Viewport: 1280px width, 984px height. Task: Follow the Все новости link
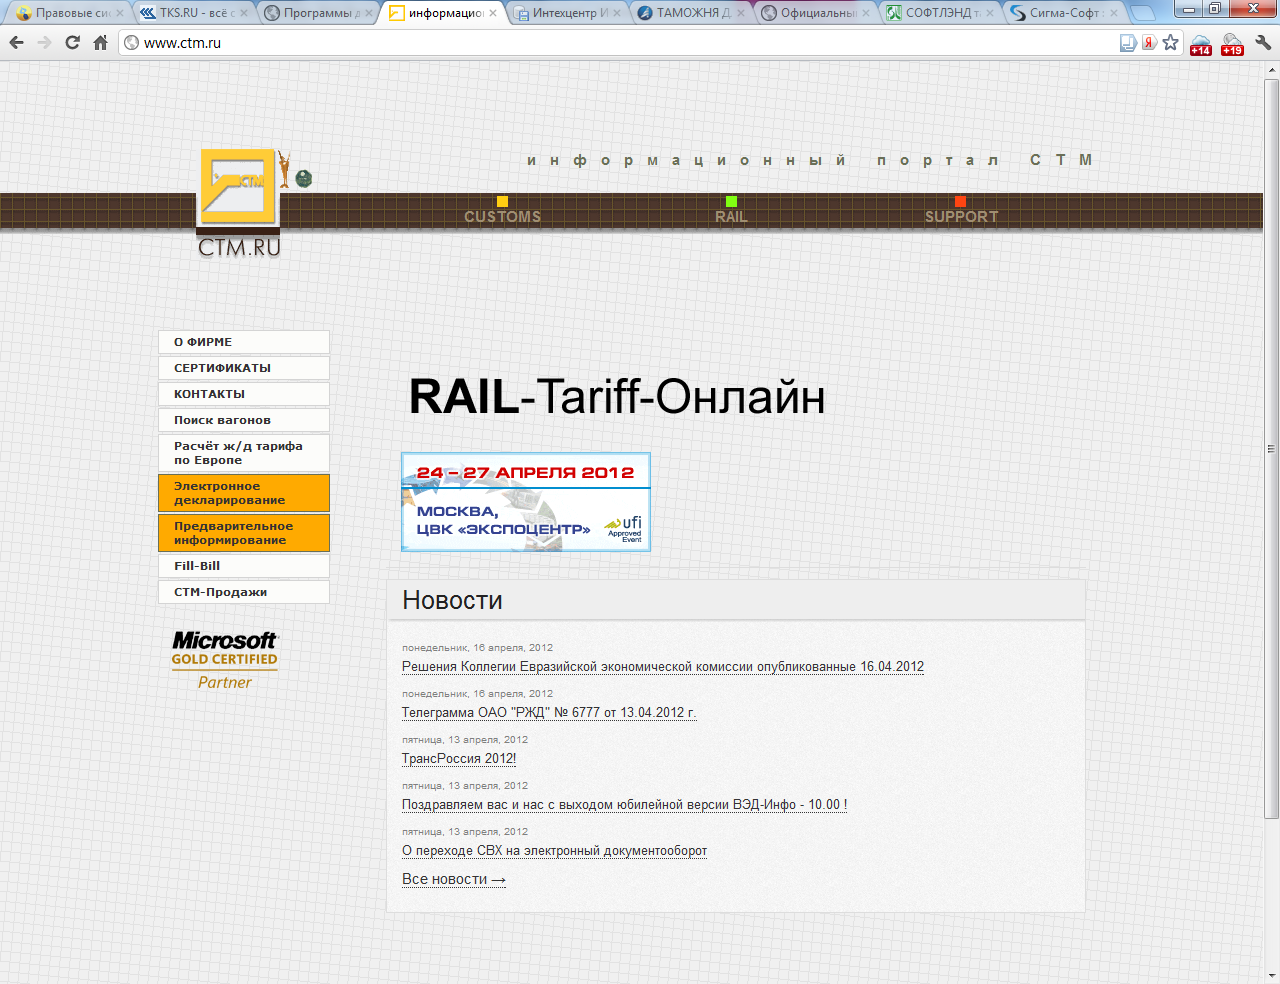tap(454, 879)
